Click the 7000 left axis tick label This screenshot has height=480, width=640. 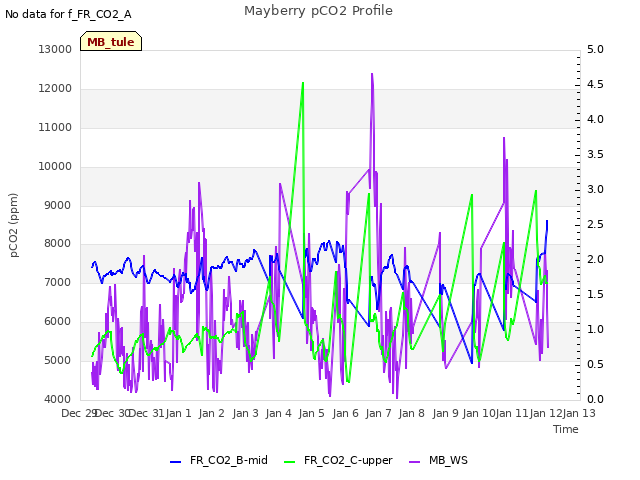(58, 282)
